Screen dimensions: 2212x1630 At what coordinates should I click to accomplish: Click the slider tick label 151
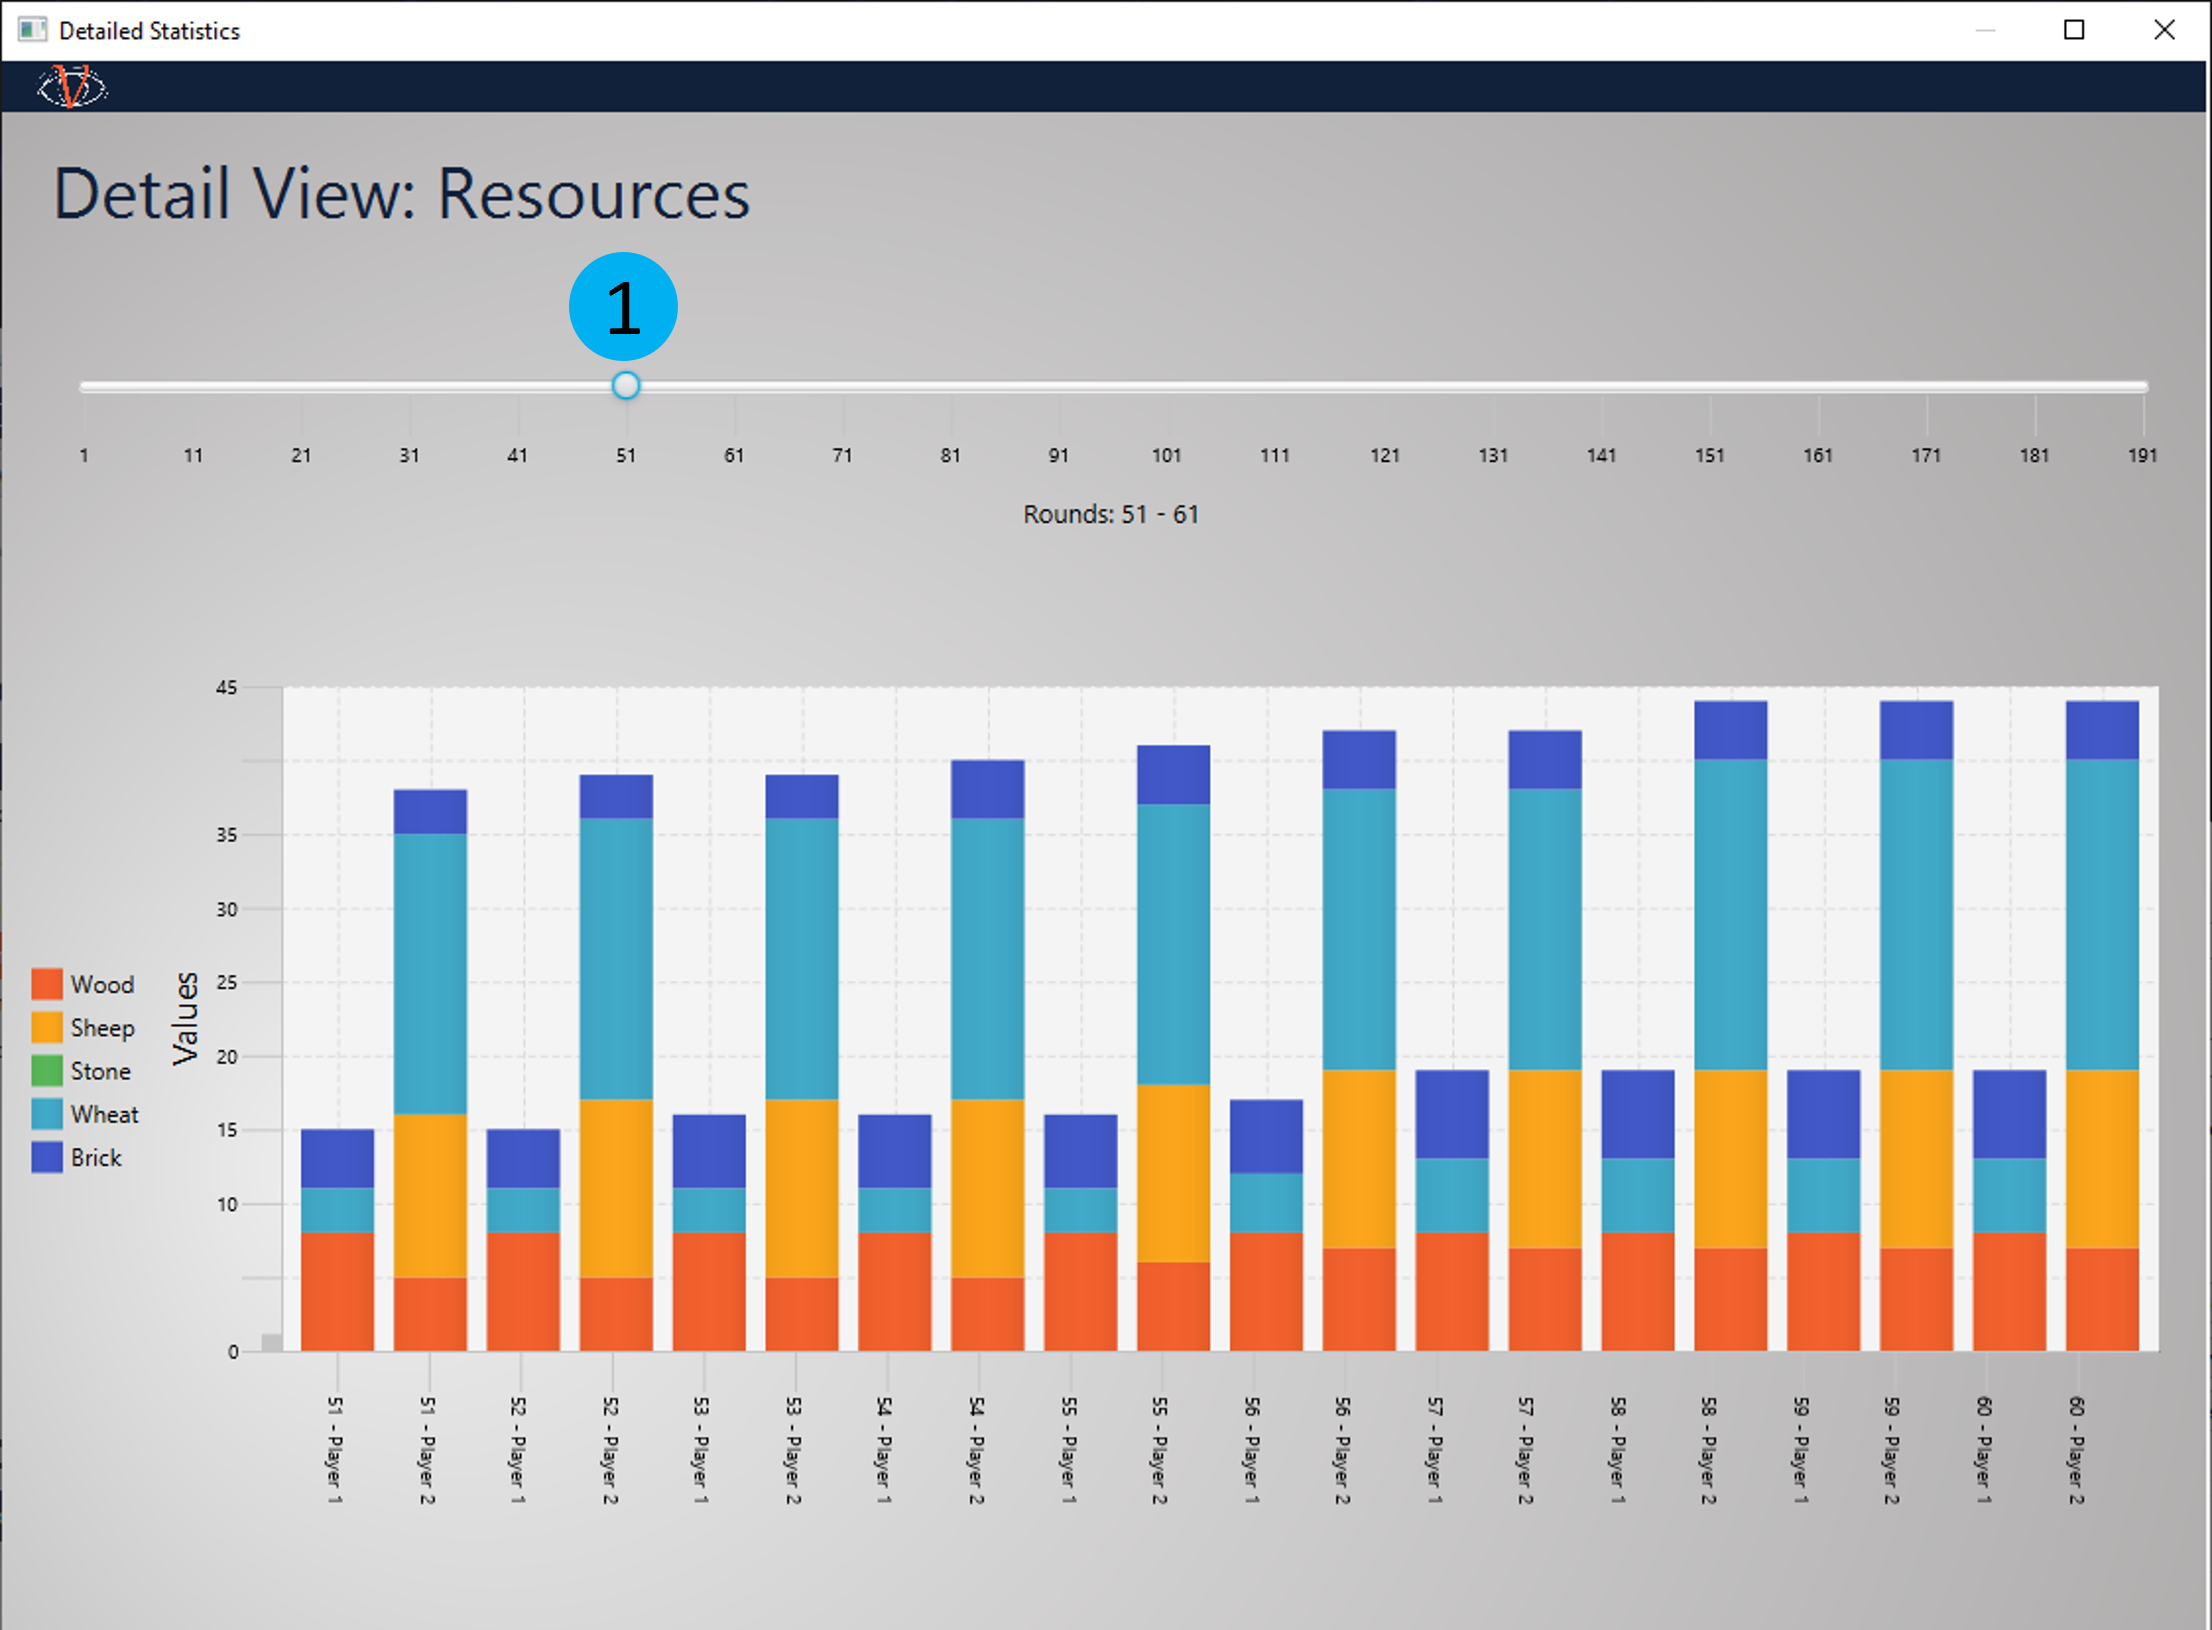click(1709, 455)
